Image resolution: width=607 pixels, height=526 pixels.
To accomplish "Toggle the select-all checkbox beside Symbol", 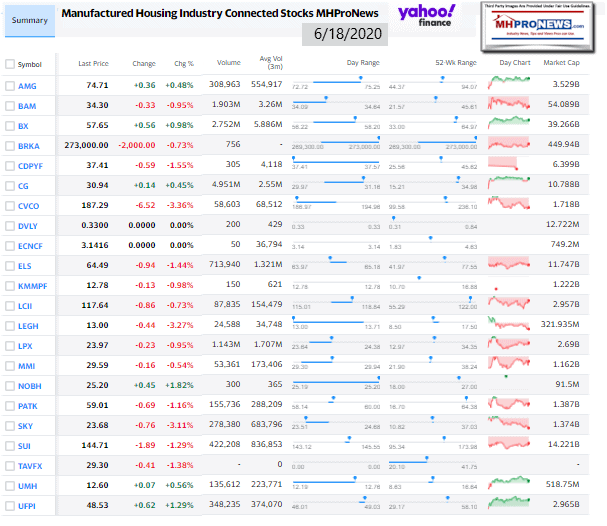I will click(x=10, y=64).
